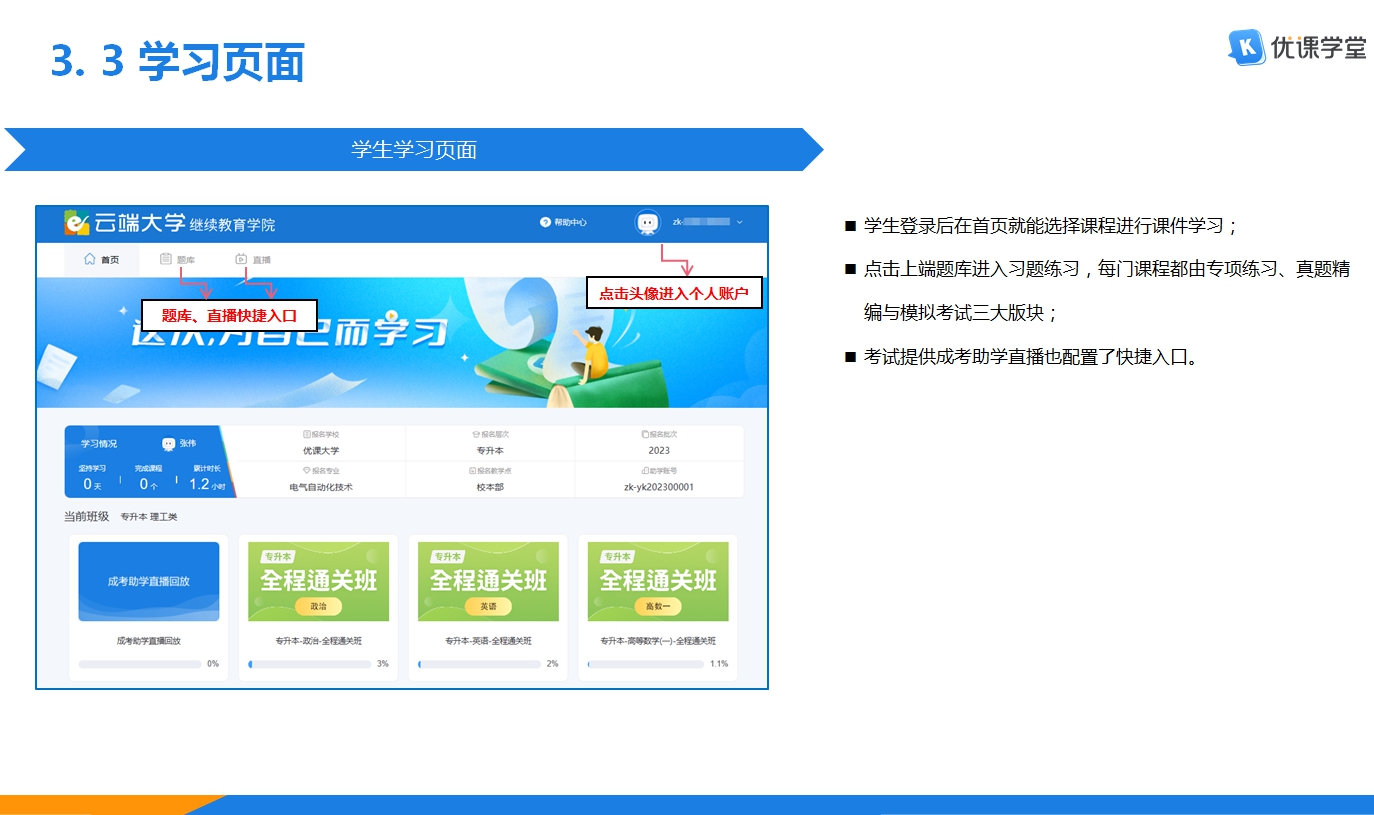
Task: Expand the account dropdown arrow
Action: click(740, 223)
